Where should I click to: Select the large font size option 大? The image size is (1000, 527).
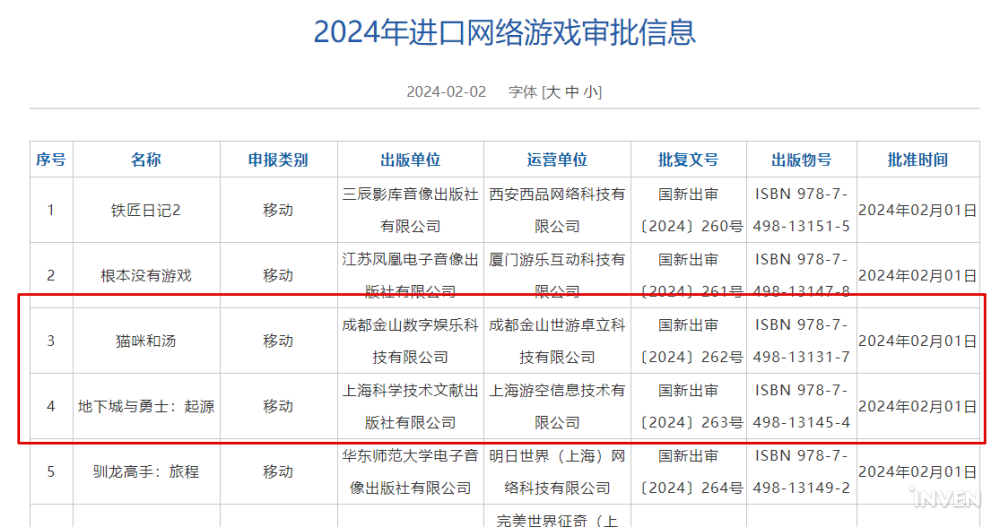(554, 92)
